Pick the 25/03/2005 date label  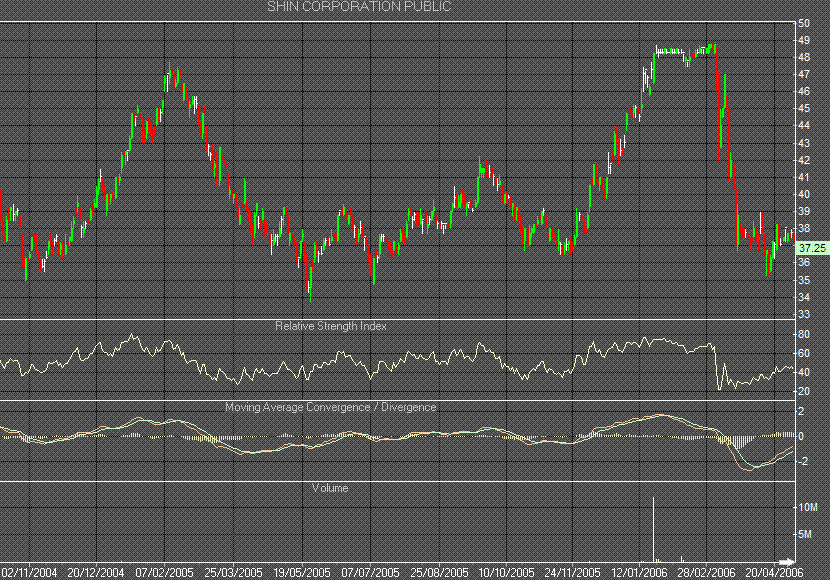point(233,573)
